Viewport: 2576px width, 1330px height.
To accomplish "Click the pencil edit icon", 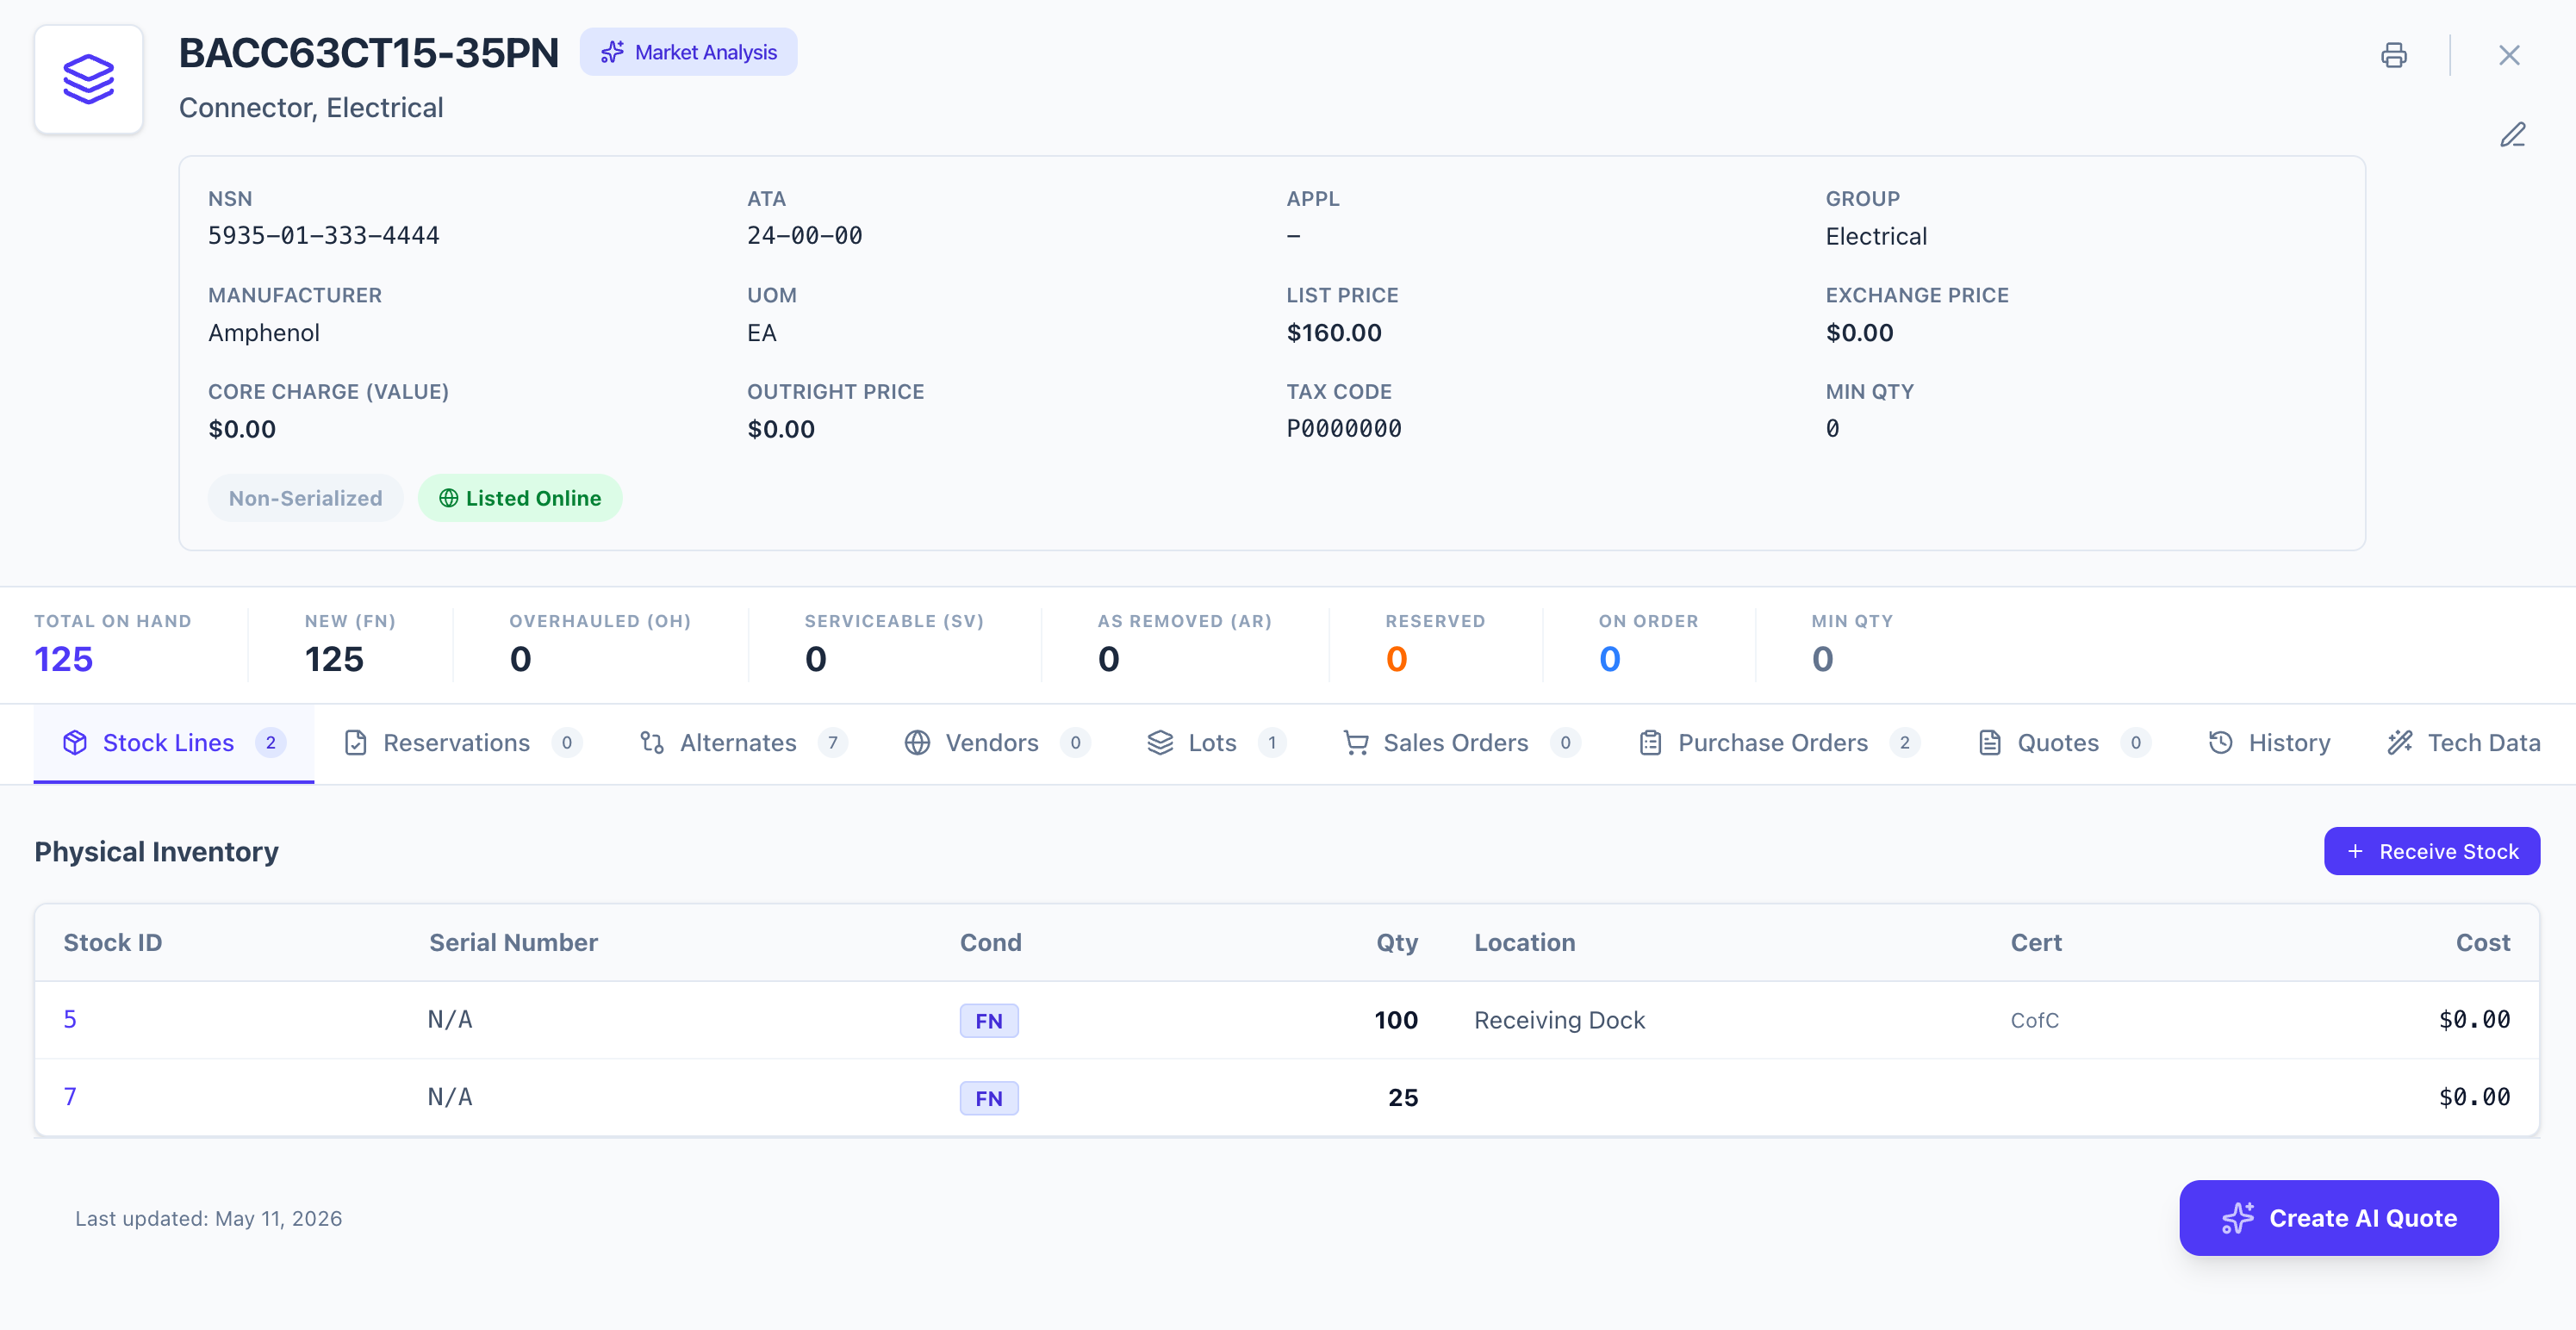I will coord(2512,135).
